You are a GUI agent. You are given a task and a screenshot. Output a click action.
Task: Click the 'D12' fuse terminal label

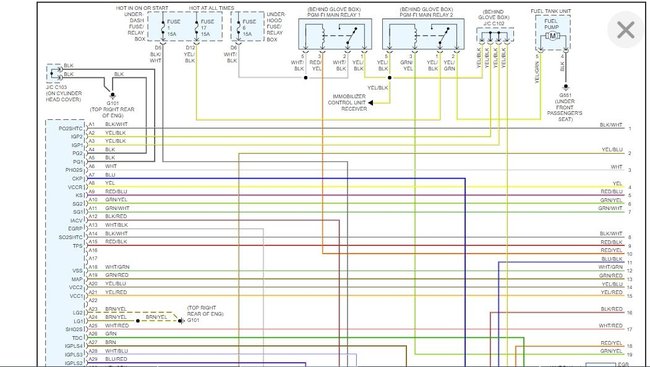tap(190, 48)
